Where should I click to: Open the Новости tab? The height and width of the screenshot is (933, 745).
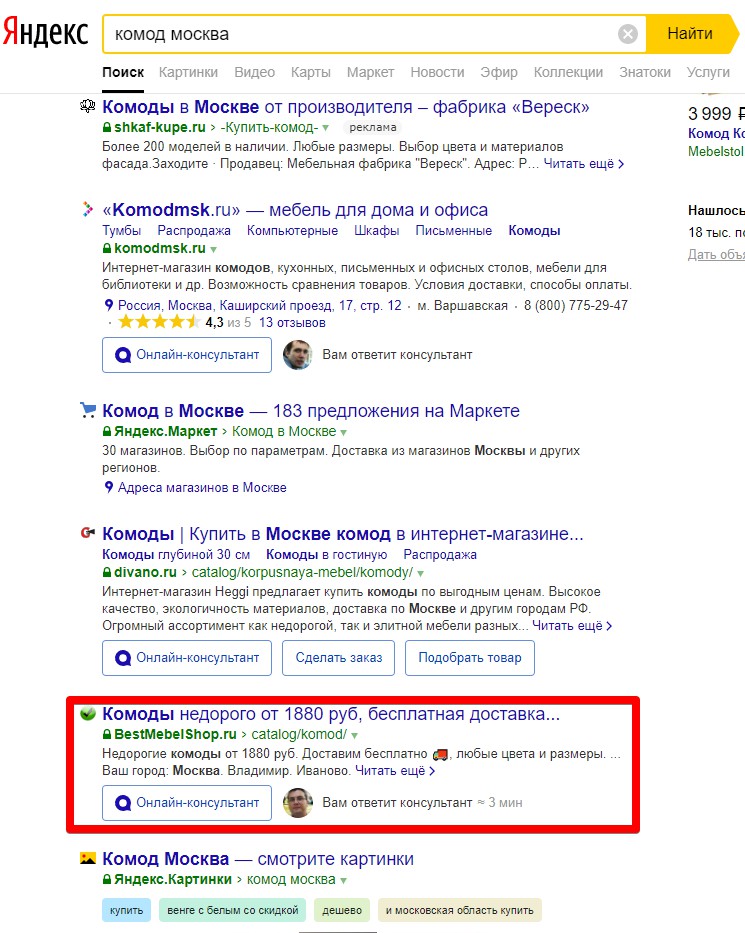pos(437,72)
